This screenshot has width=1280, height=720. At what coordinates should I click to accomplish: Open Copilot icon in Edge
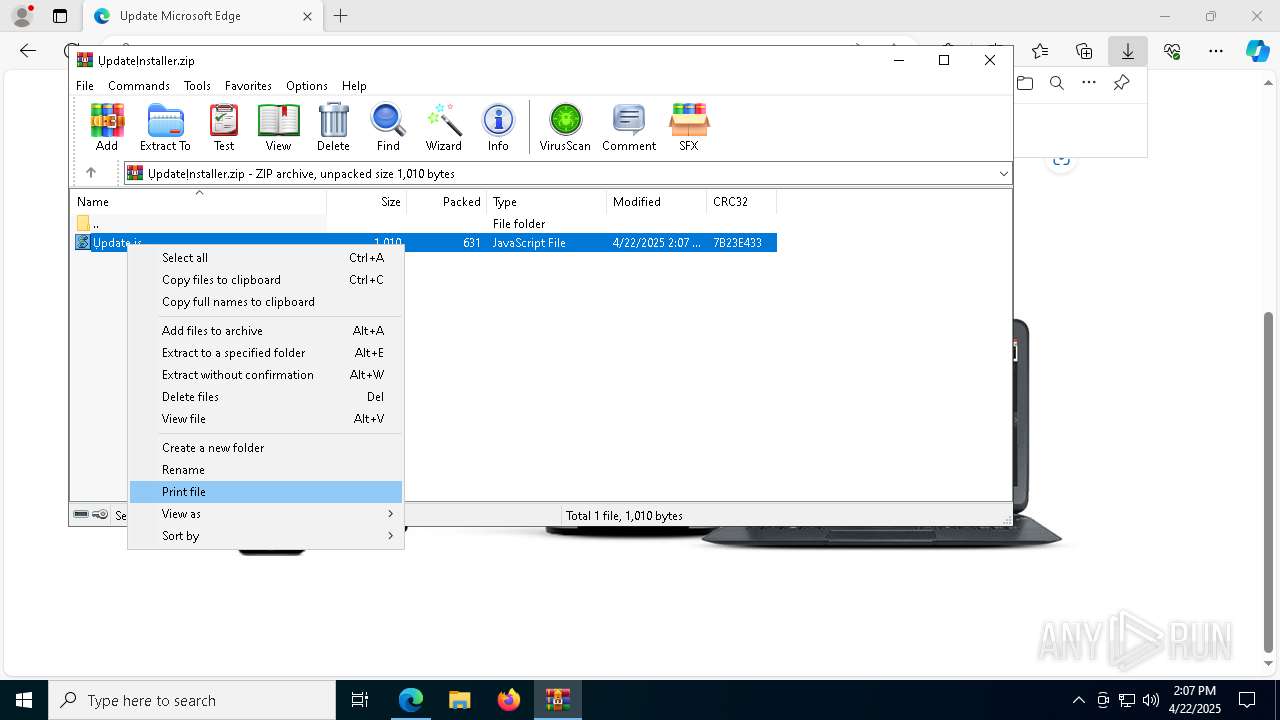1257,51
